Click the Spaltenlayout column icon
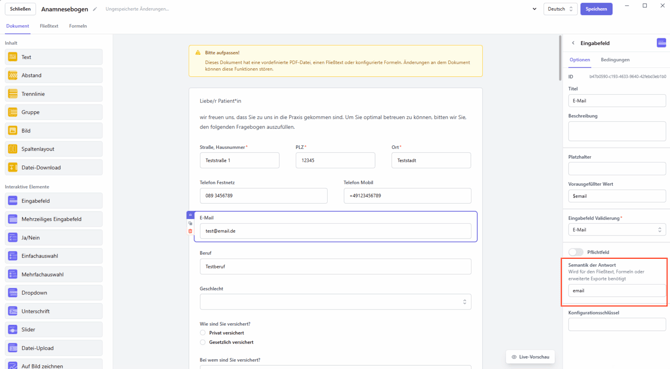The width and height of the screenshot is (670, 369). click(x=13, y=149)
